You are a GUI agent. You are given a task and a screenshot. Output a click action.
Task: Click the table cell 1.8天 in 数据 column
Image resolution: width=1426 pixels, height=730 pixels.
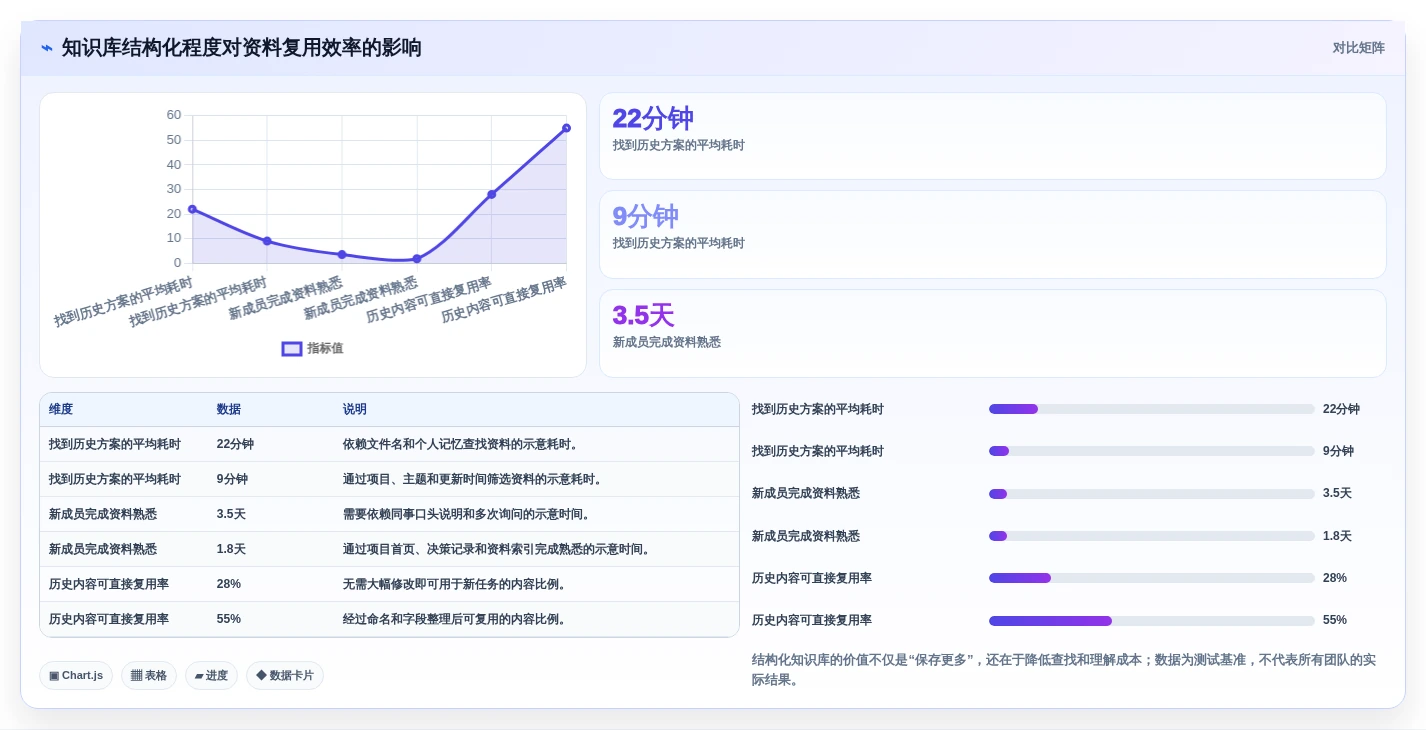coord(231,549)
